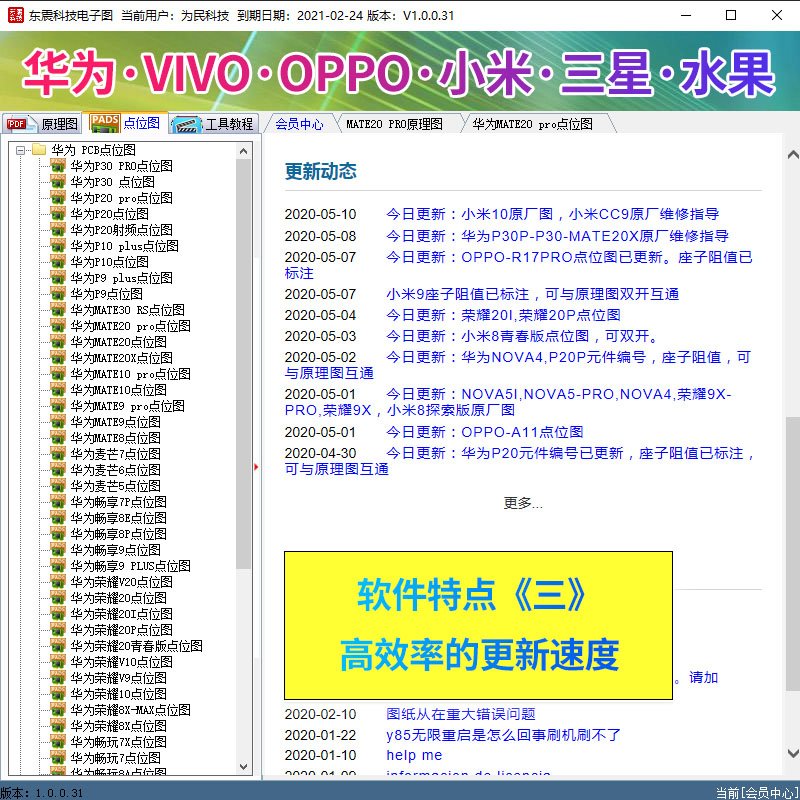Click the clapperboard icon on 工具教程 tab
The width and height of the screenshot is (800, 800).
186,124
